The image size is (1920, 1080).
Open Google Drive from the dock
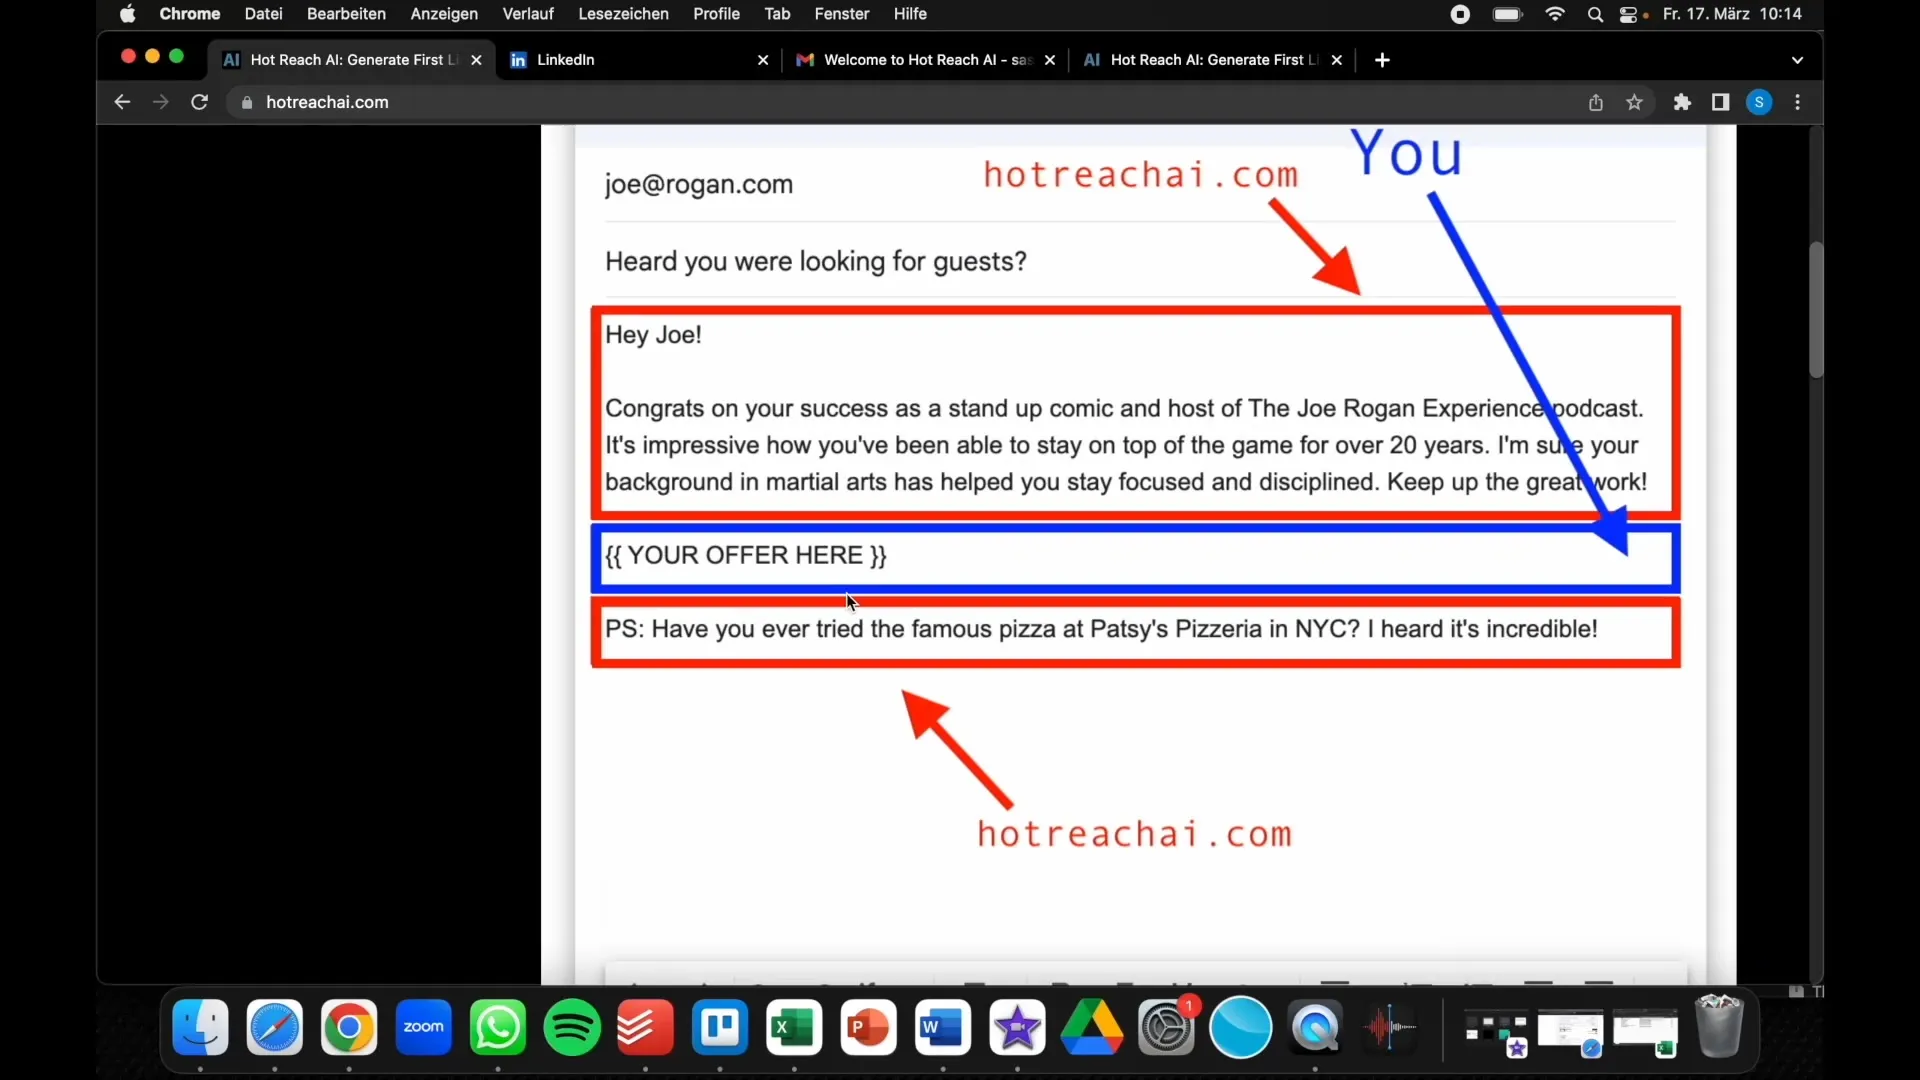(x=1092, y=1027)
